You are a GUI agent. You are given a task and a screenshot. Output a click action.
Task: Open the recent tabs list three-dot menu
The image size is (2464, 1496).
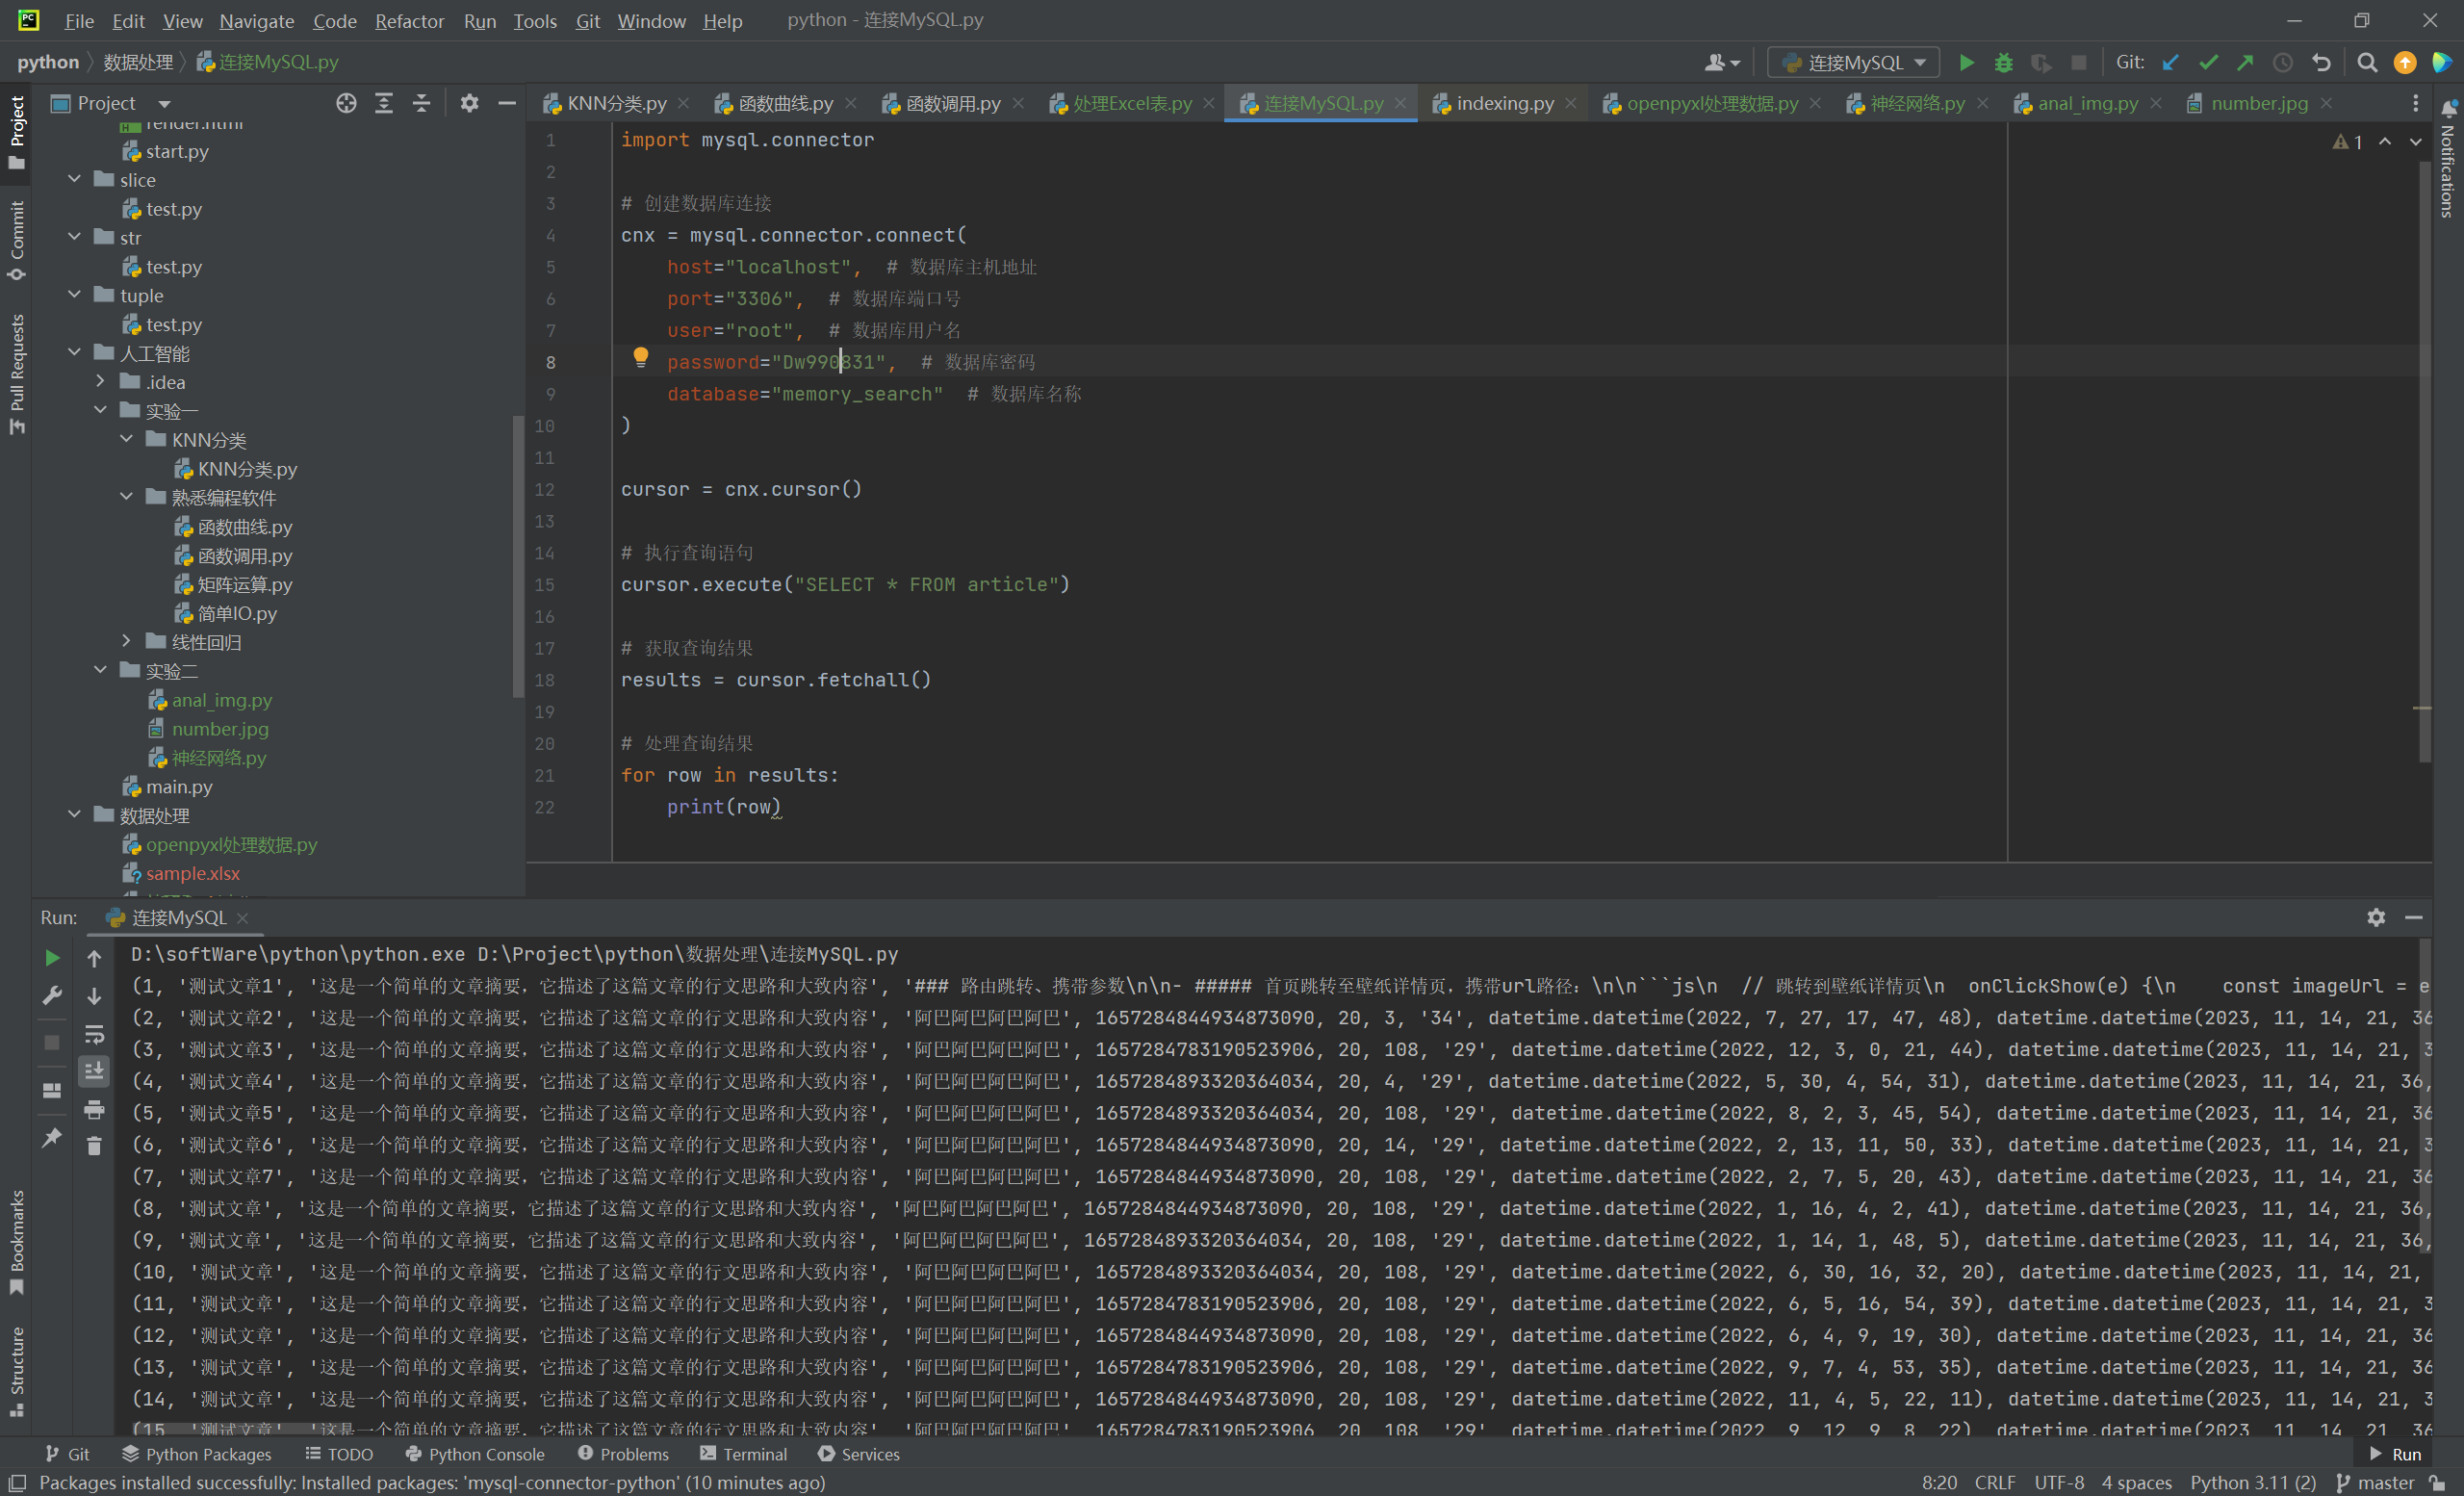coord(2415,103)
